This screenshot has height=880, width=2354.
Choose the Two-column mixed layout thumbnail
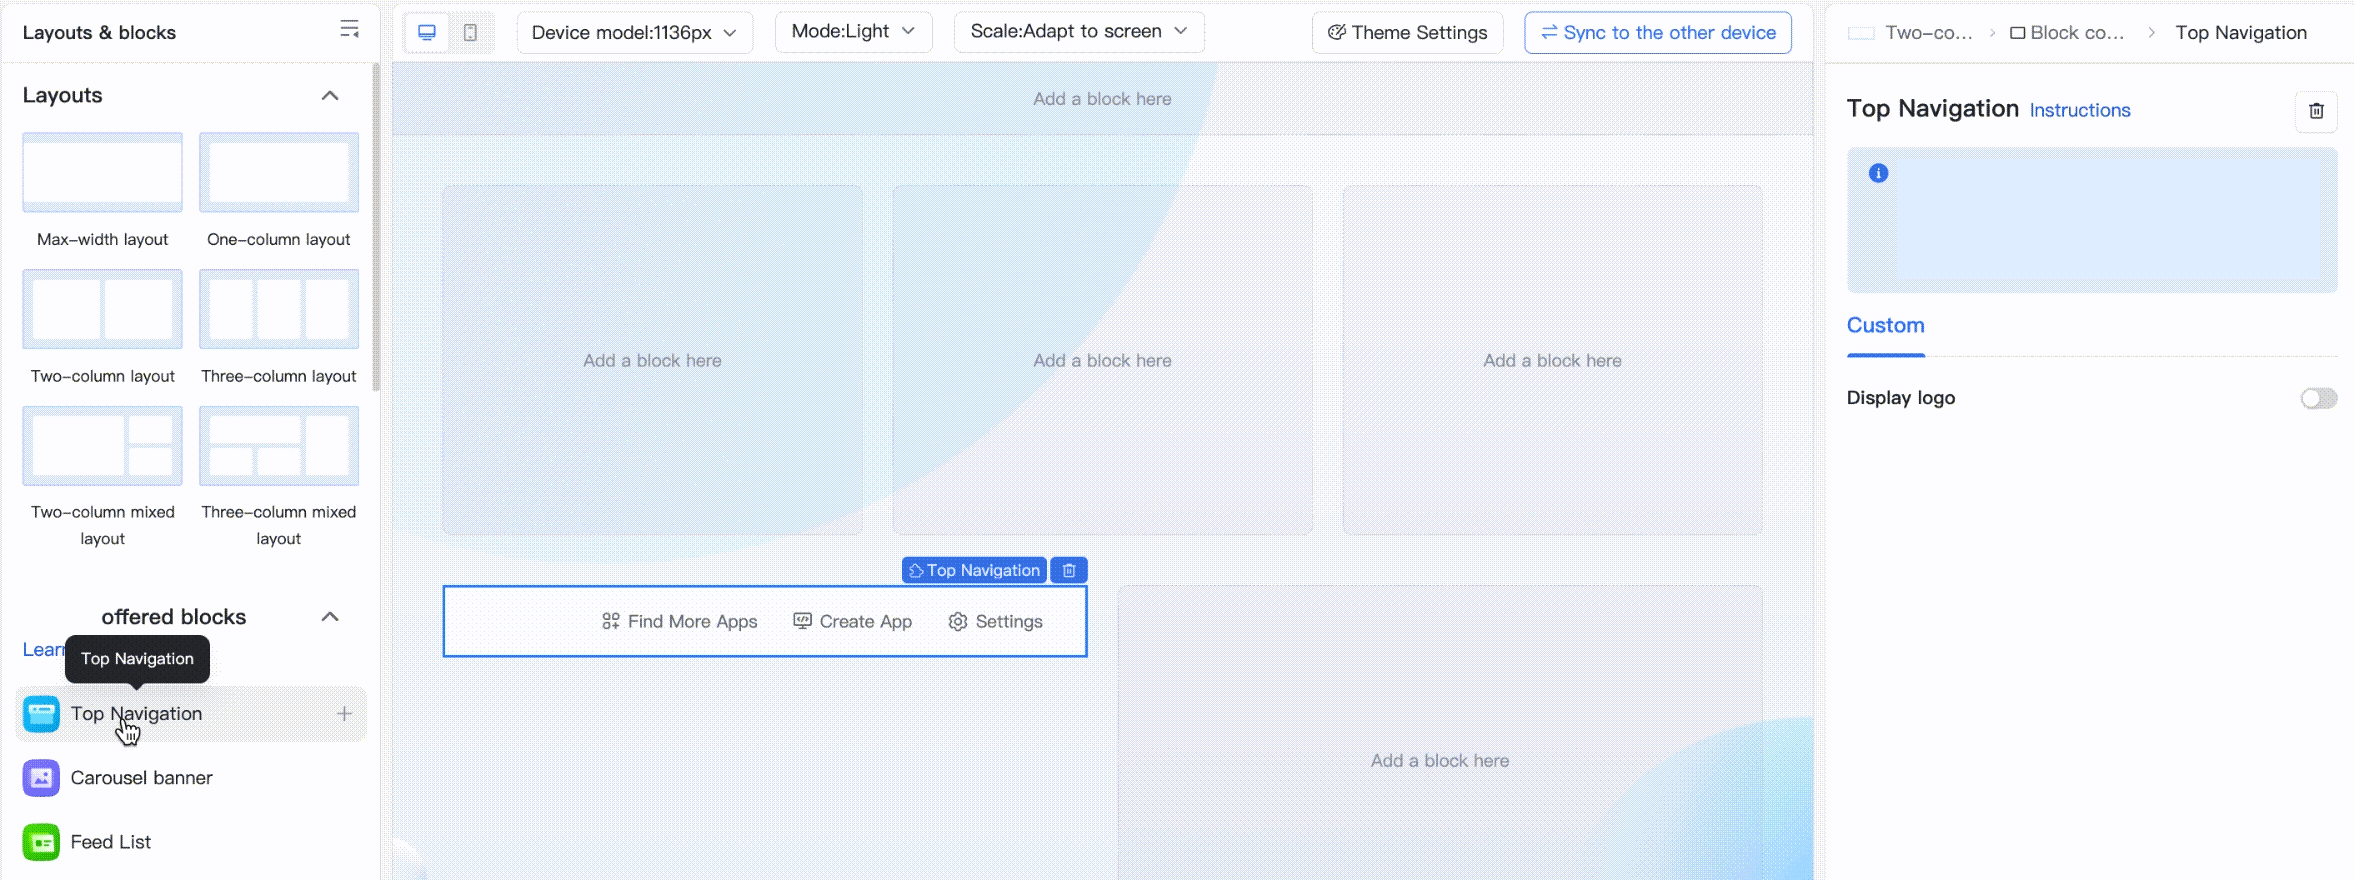pyautogui.click(x=103, y=446)
